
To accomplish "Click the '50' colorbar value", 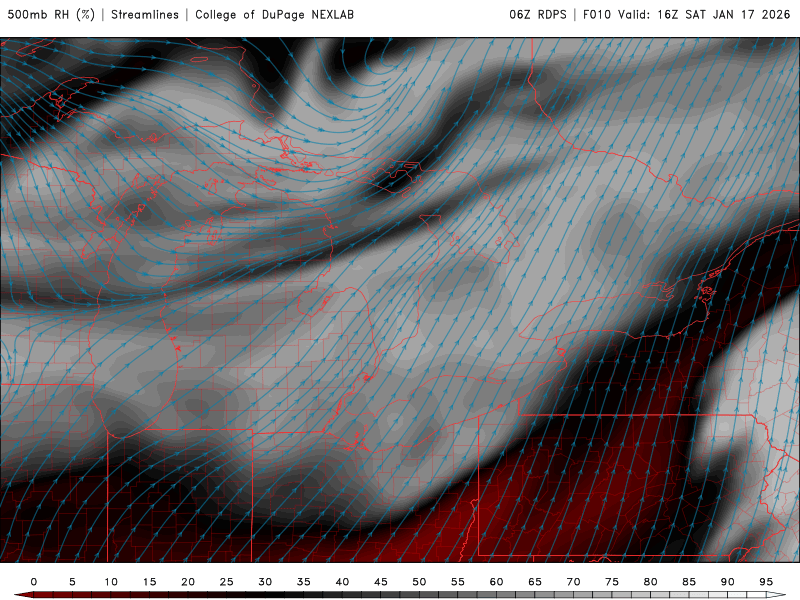I will pos(419,582).
